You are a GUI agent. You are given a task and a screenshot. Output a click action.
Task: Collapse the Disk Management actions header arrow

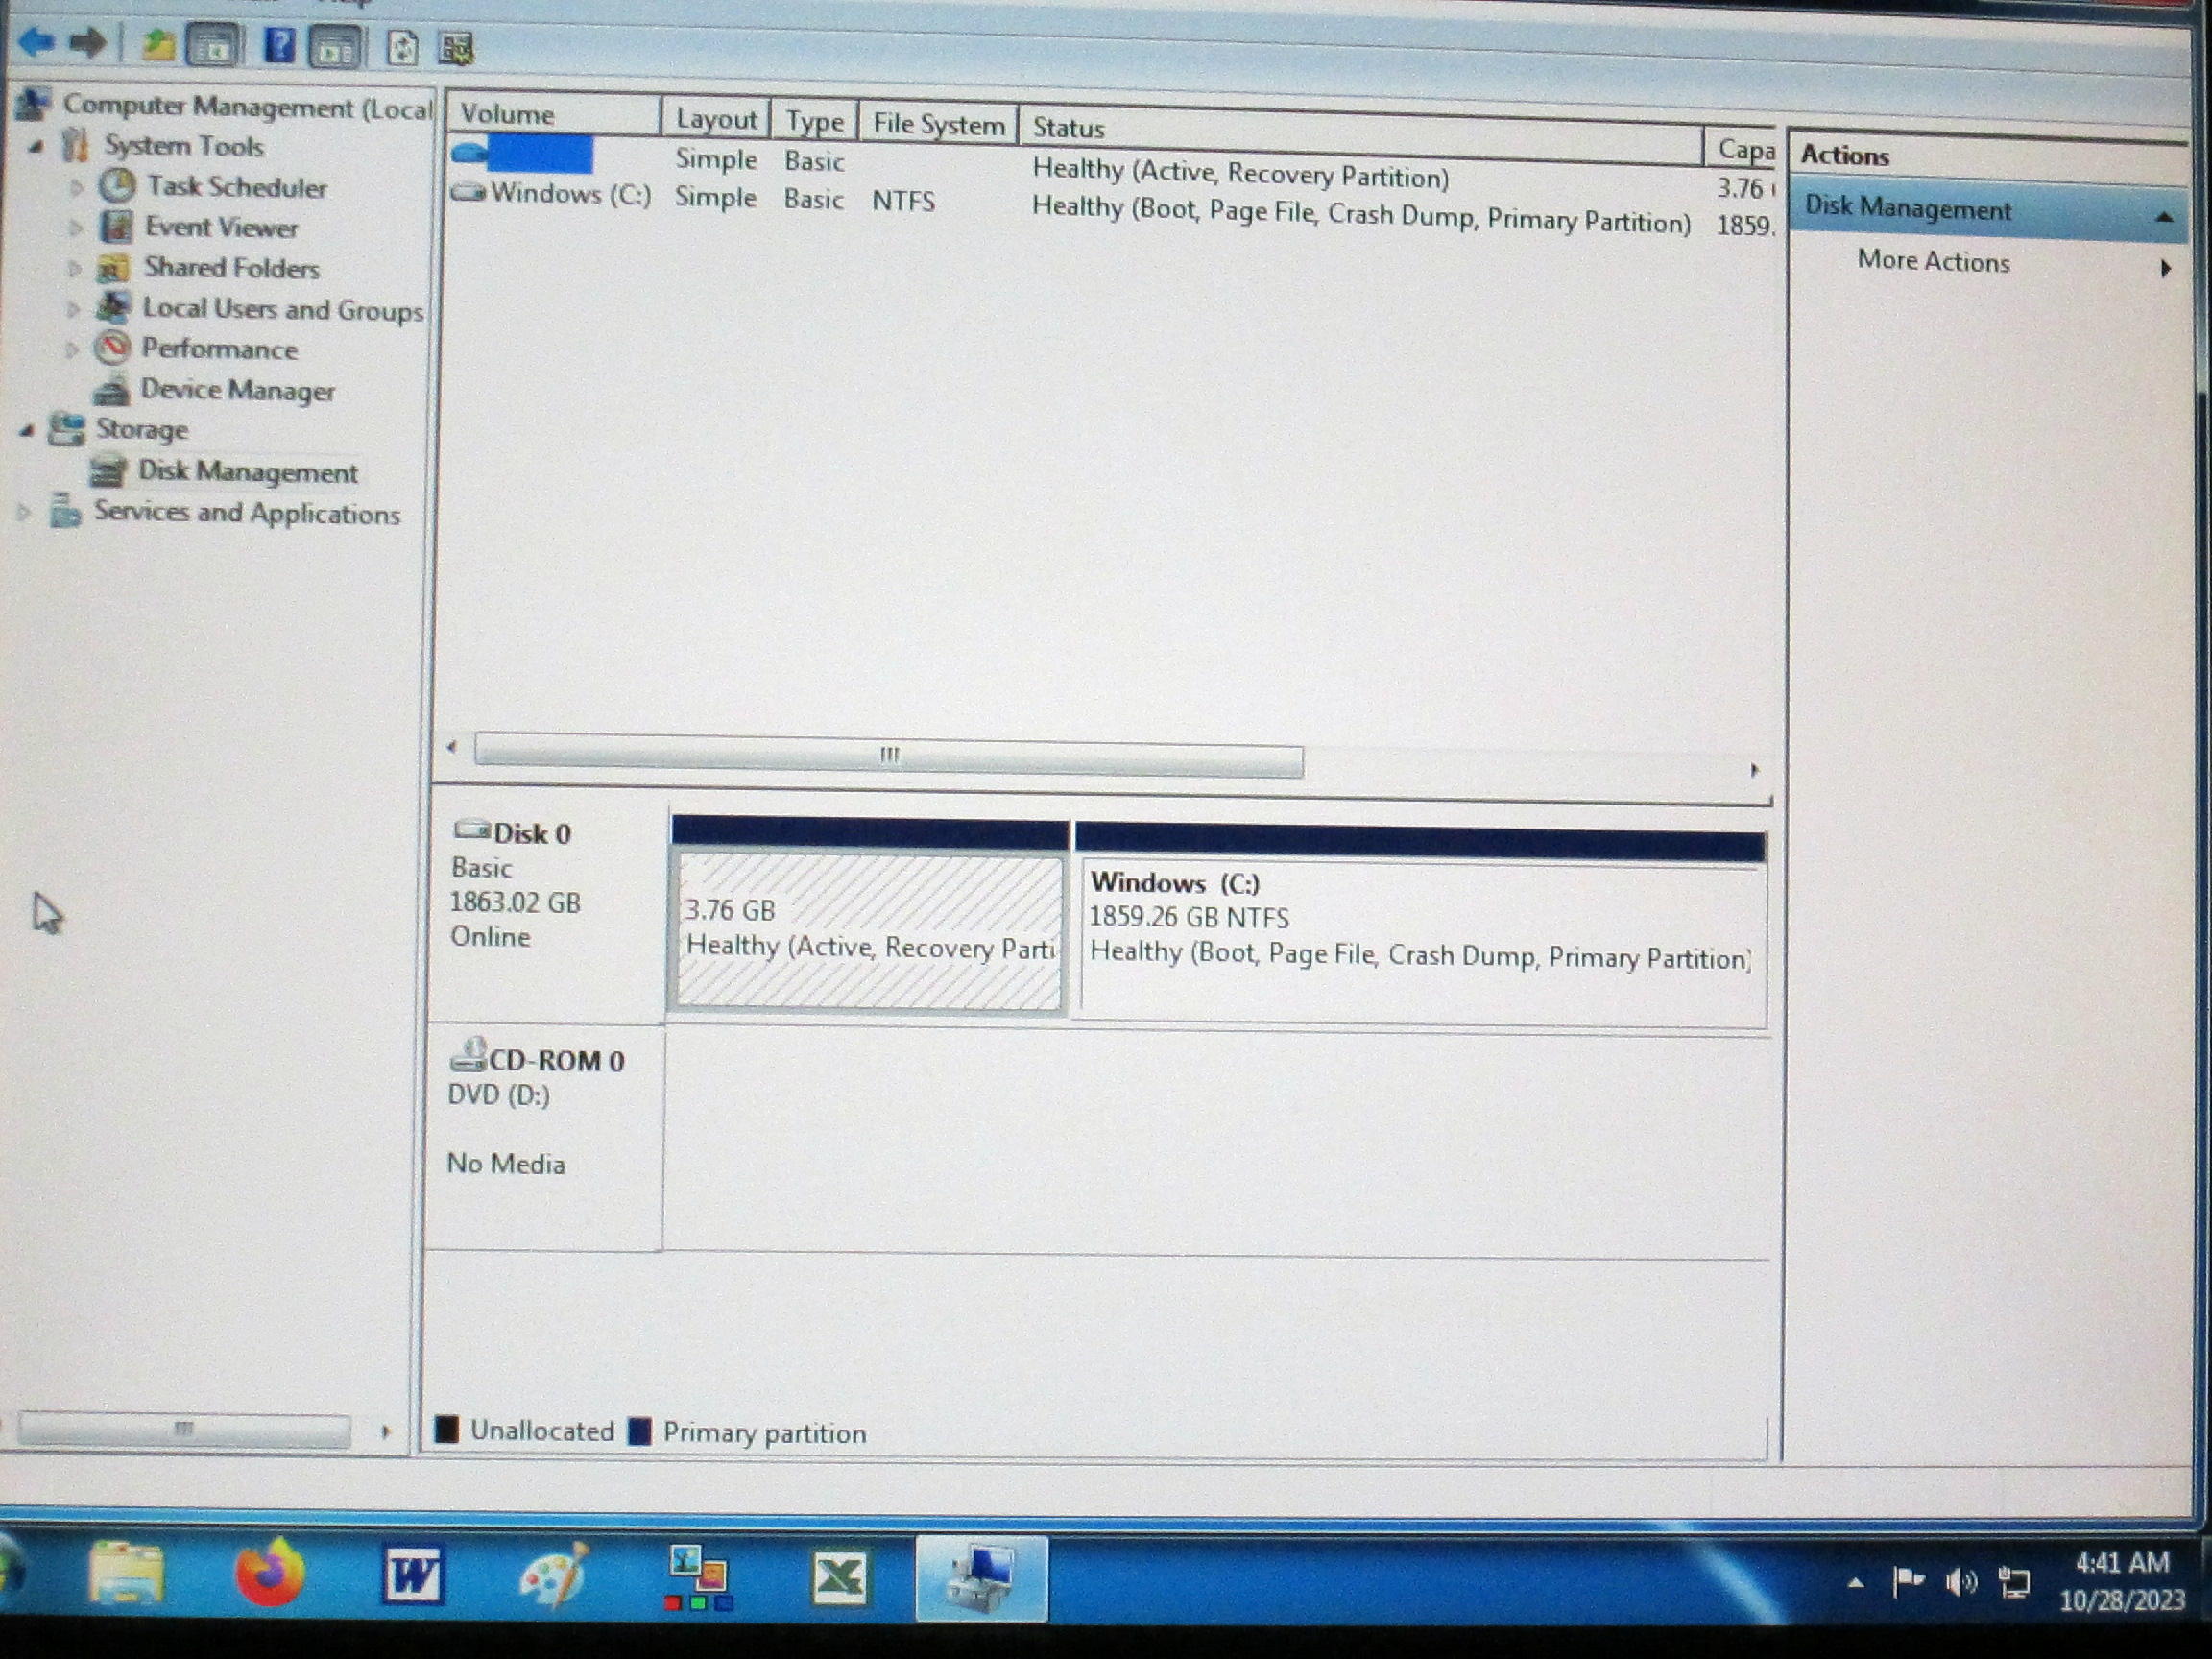point(2164,217)
